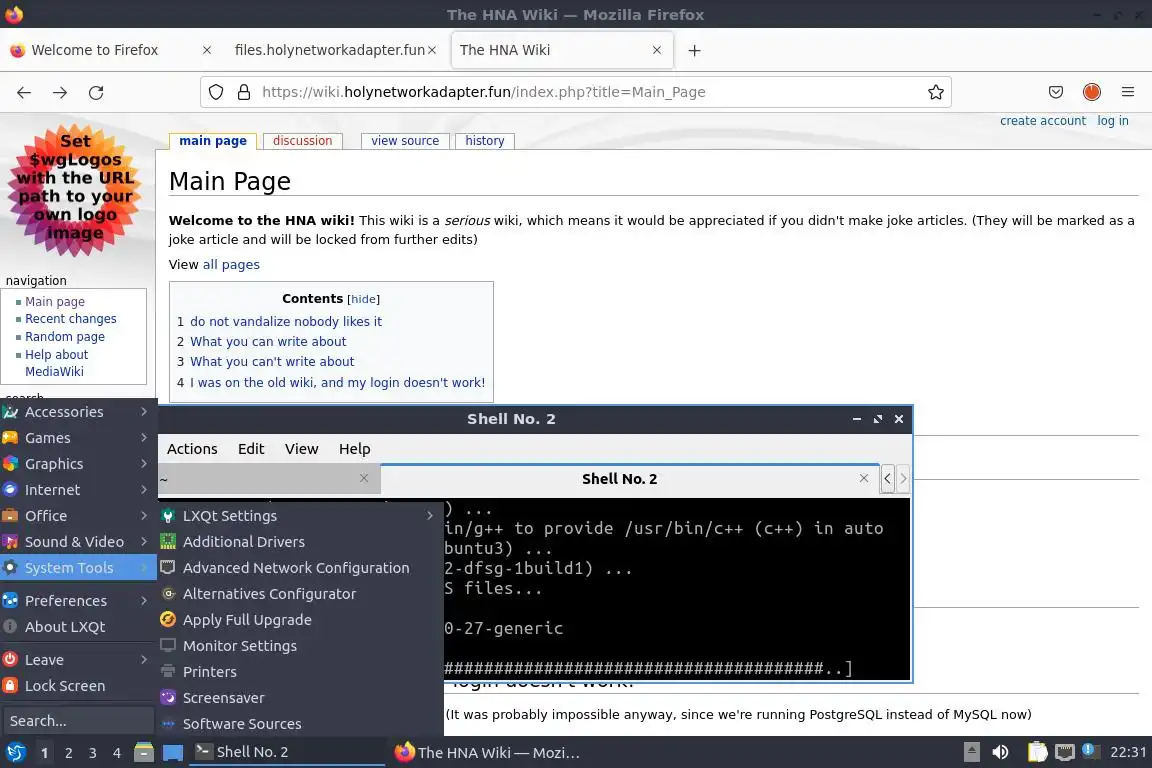Launch Alternatives Configurator

[x=300, y=594]
